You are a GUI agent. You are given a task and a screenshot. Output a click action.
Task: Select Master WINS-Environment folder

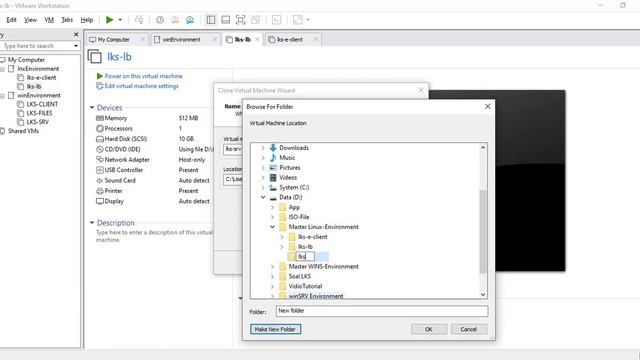(x=323, y=267)
